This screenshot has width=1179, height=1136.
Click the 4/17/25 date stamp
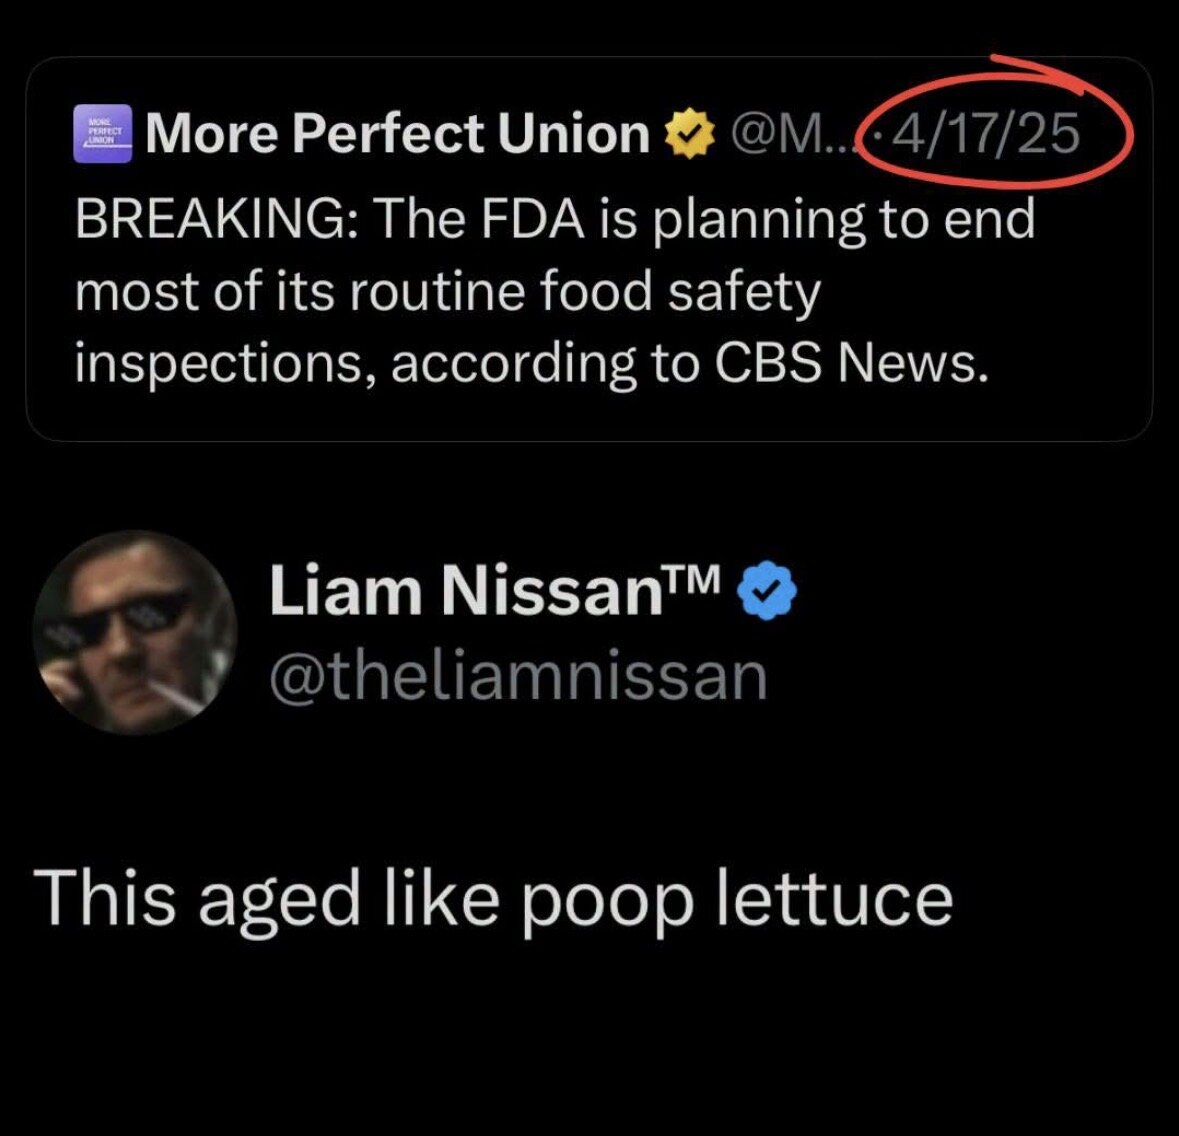984,134
